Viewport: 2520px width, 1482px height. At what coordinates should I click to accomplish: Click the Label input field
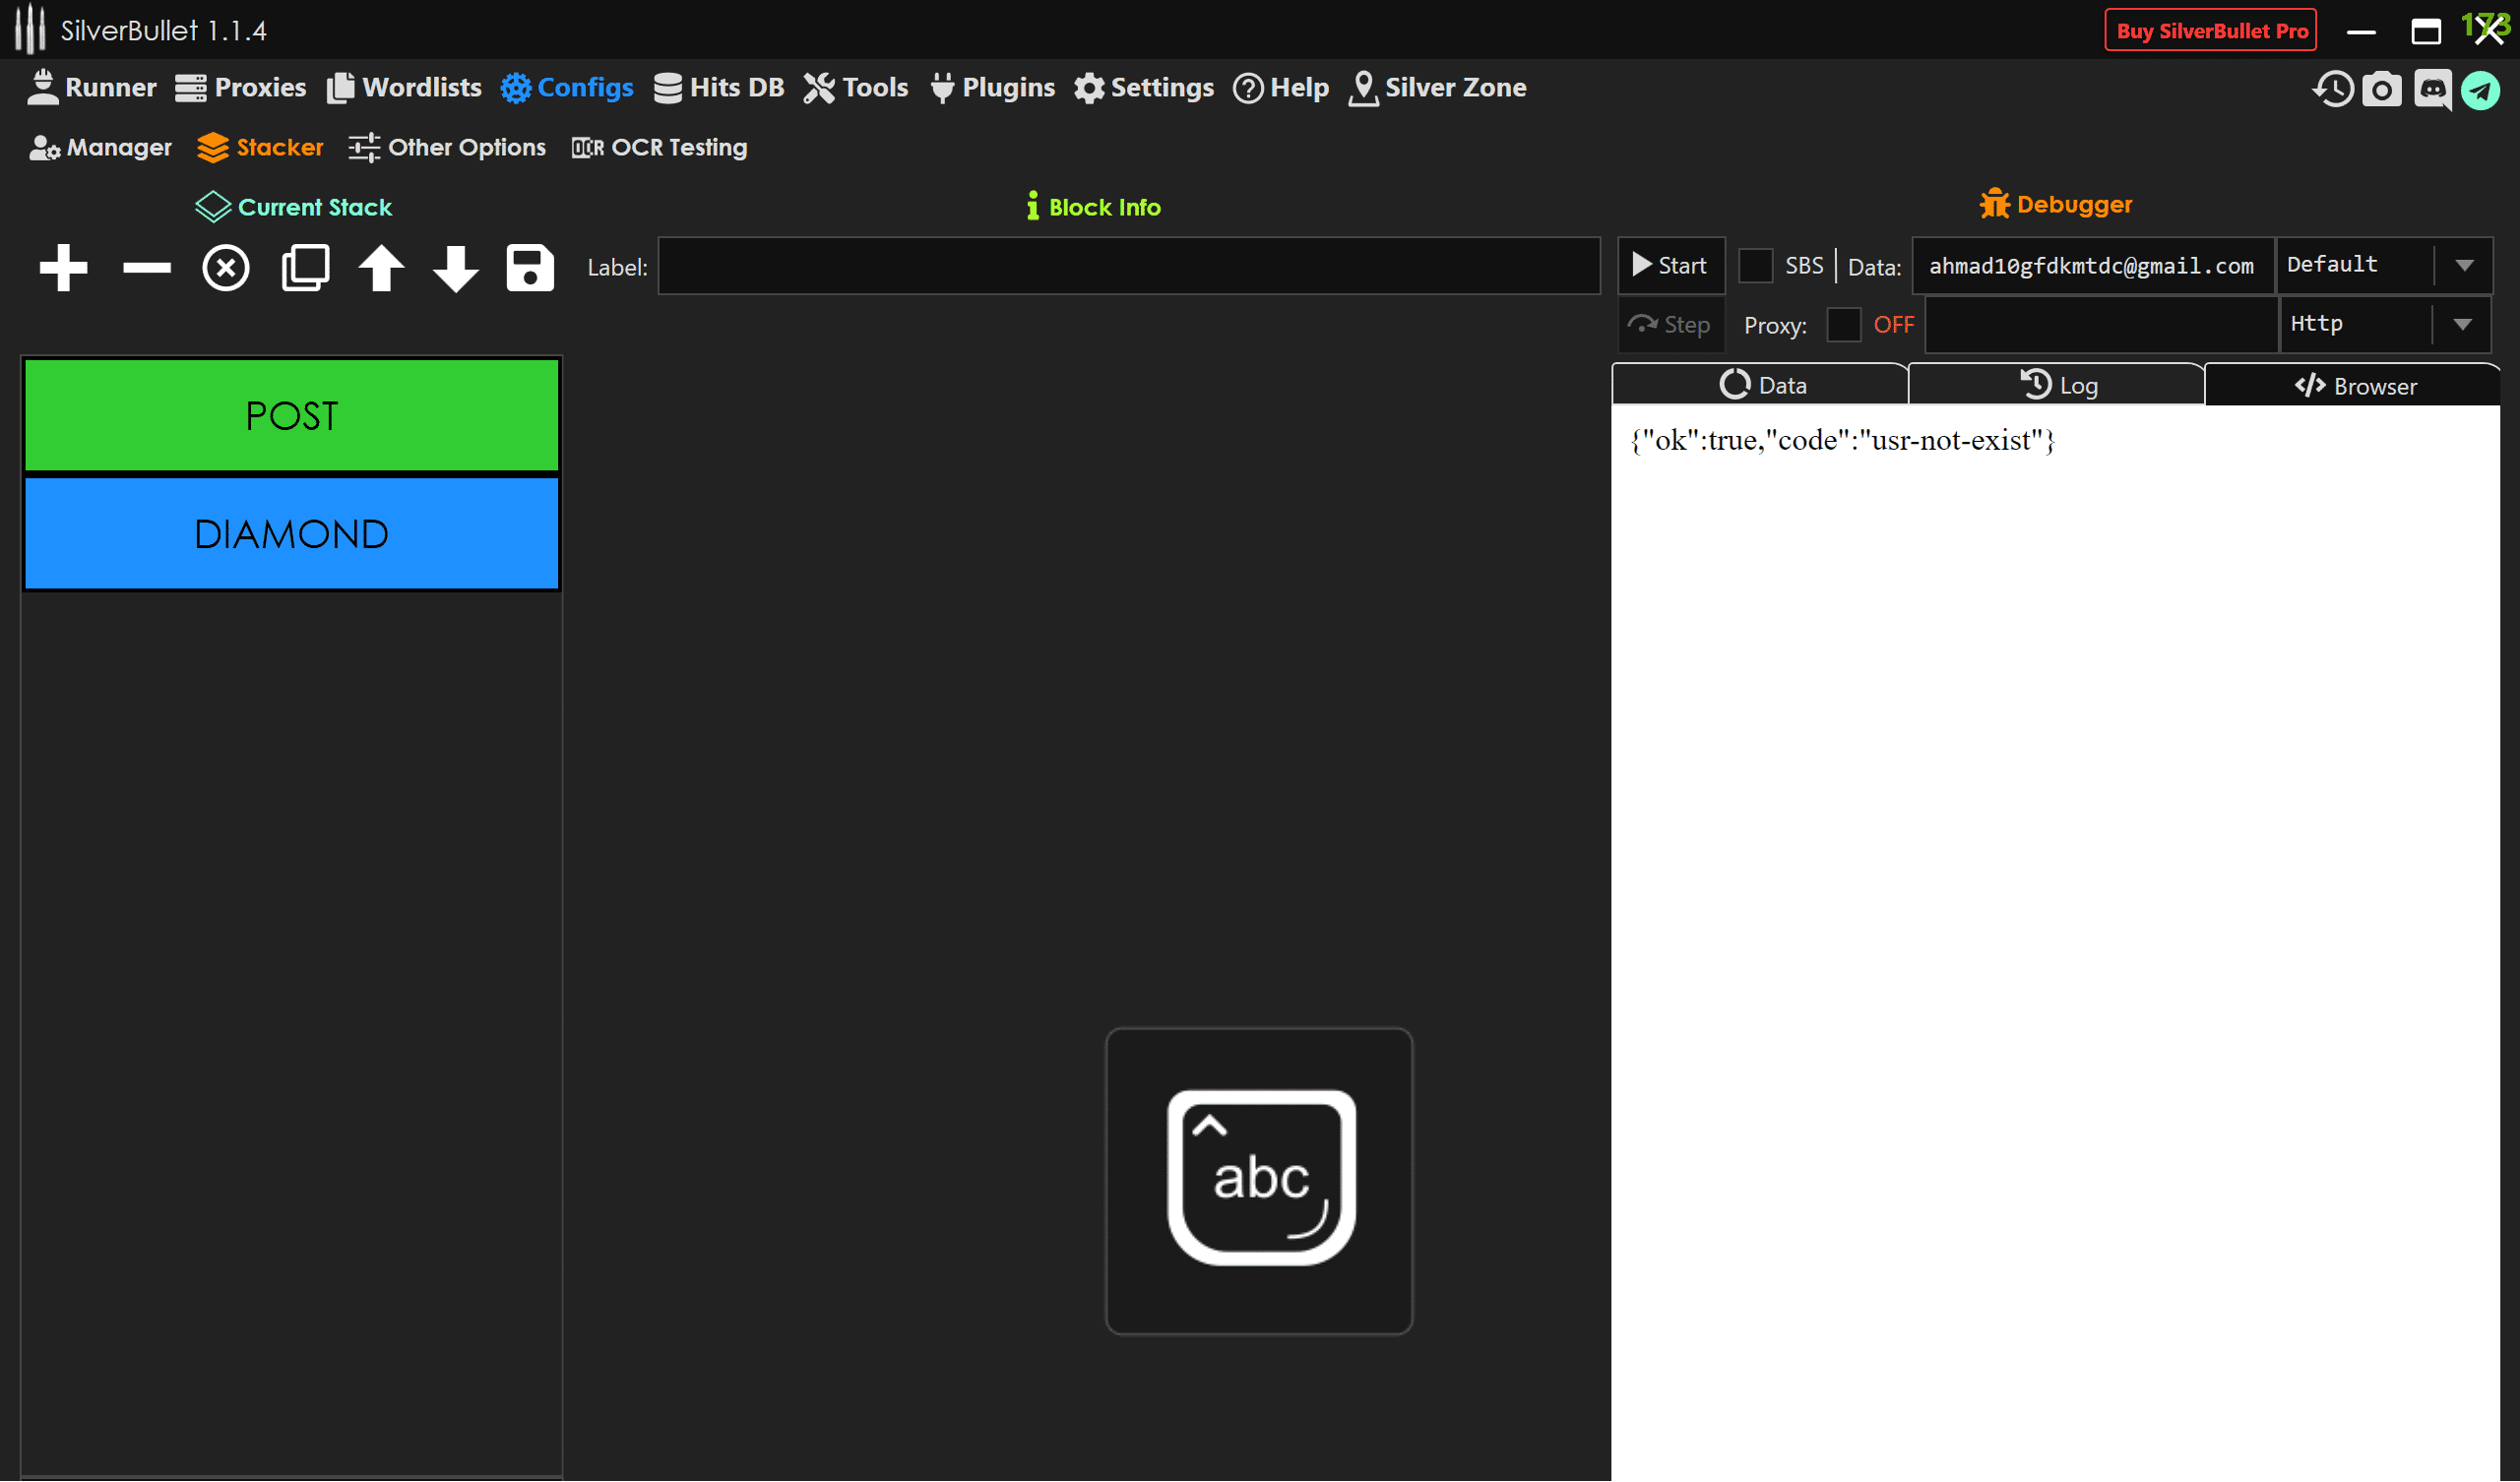(1128, 267)
